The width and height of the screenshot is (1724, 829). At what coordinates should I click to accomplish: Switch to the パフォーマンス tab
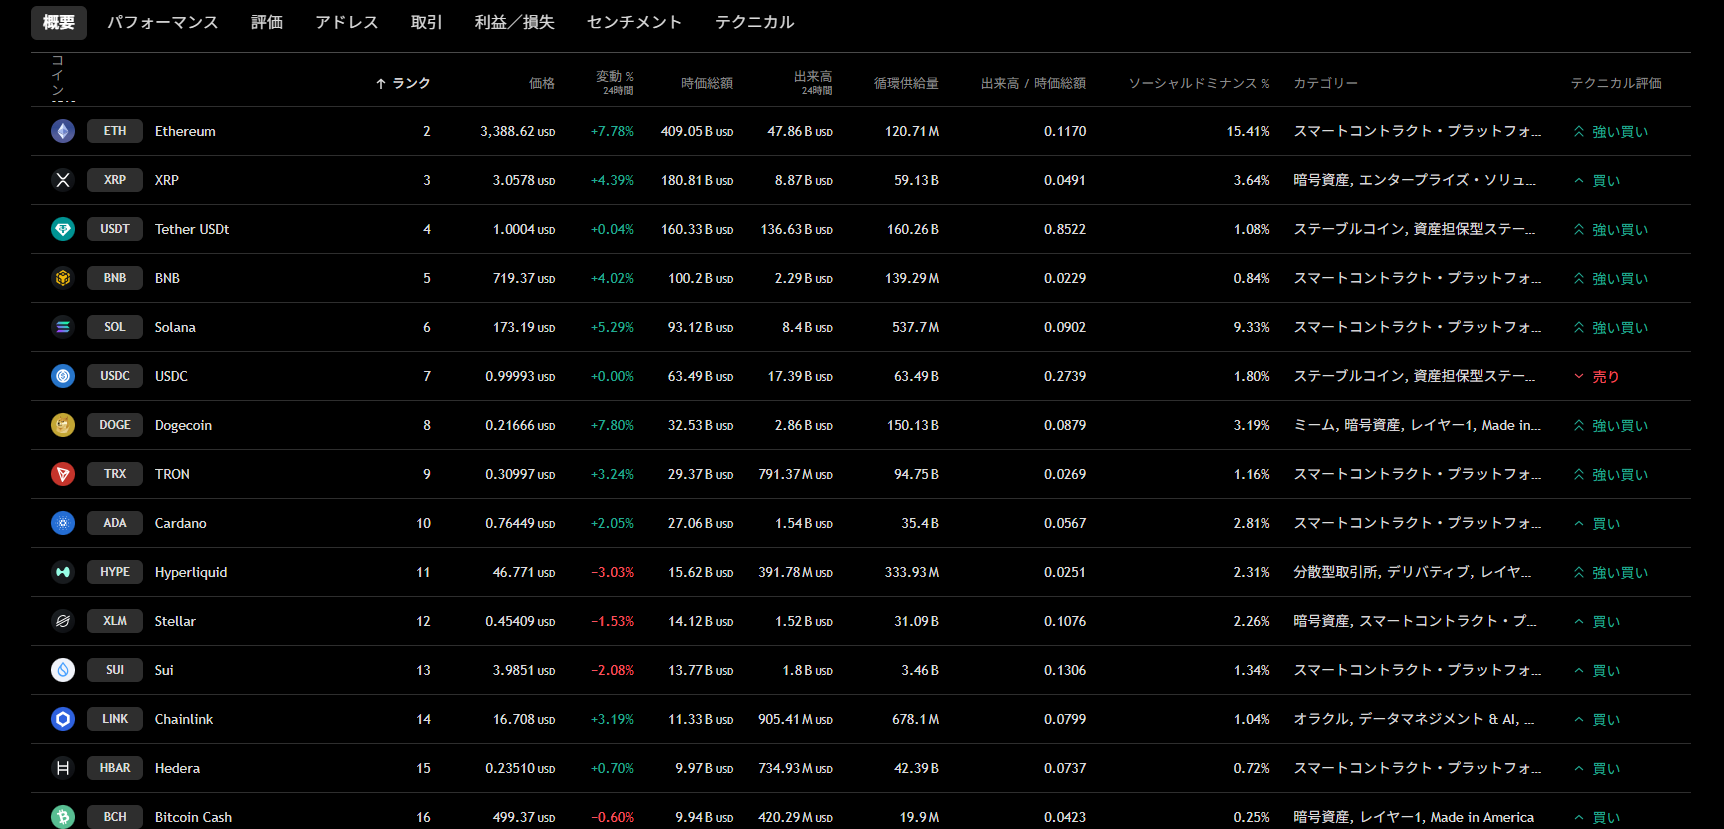[162, 22]
